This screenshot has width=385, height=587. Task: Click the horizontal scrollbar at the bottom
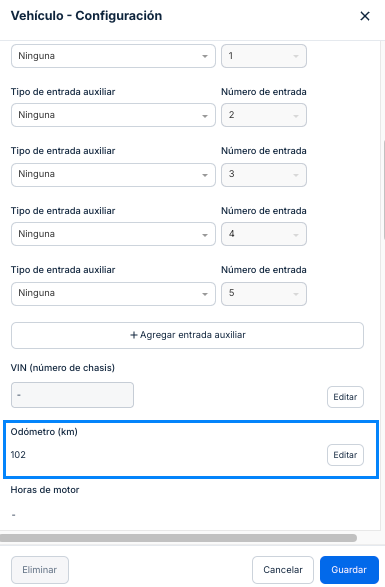click(178, 538)
